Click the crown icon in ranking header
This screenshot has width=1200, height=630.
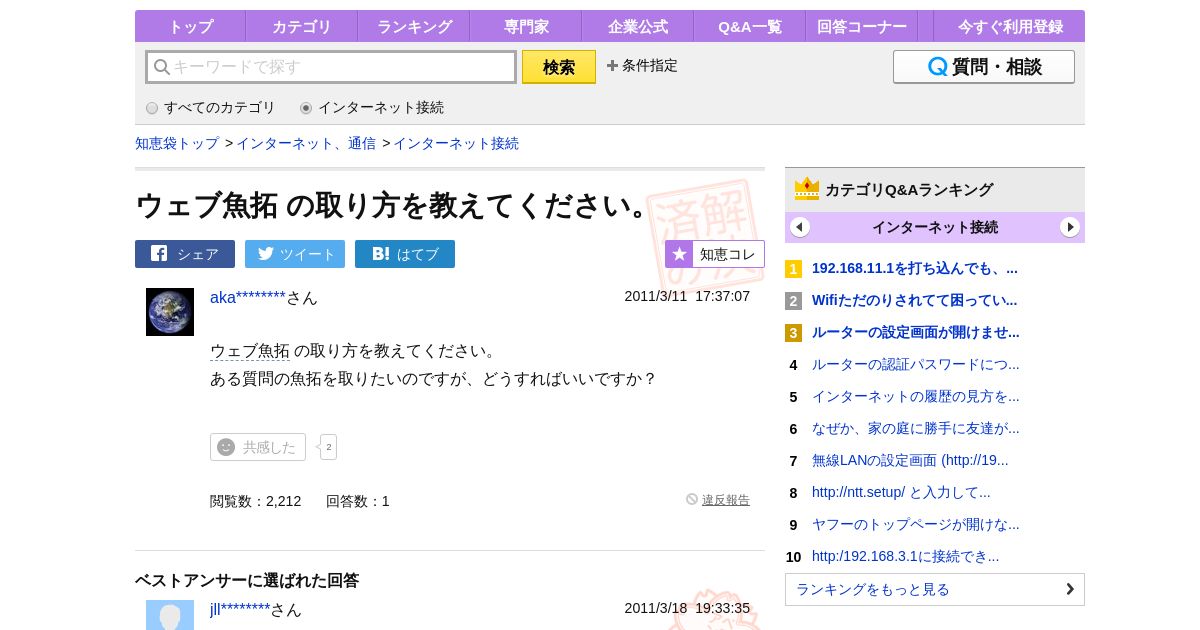coord(807,188)
